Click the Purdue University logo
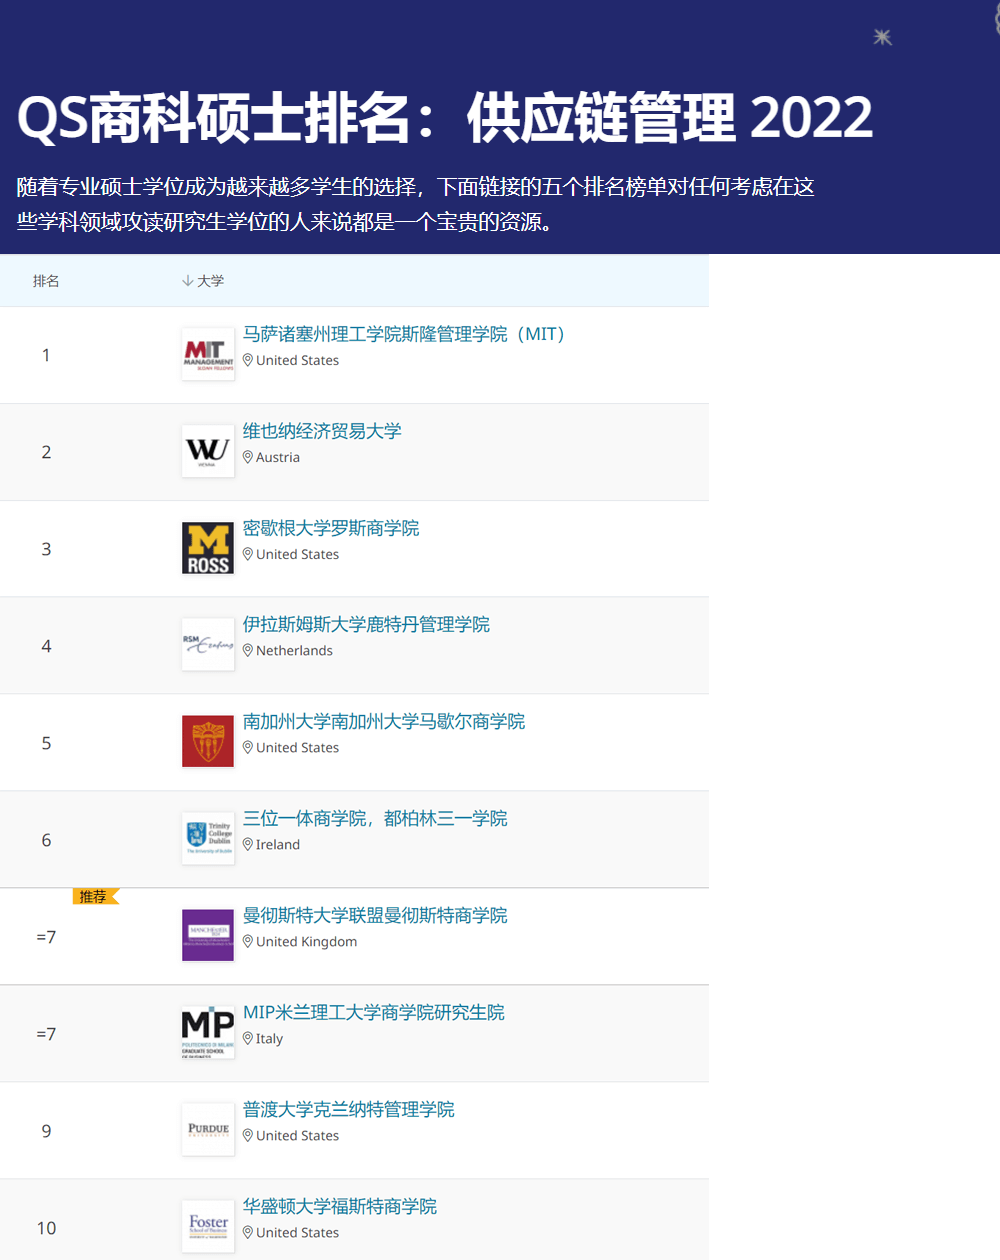 [x=208, y=1129]
